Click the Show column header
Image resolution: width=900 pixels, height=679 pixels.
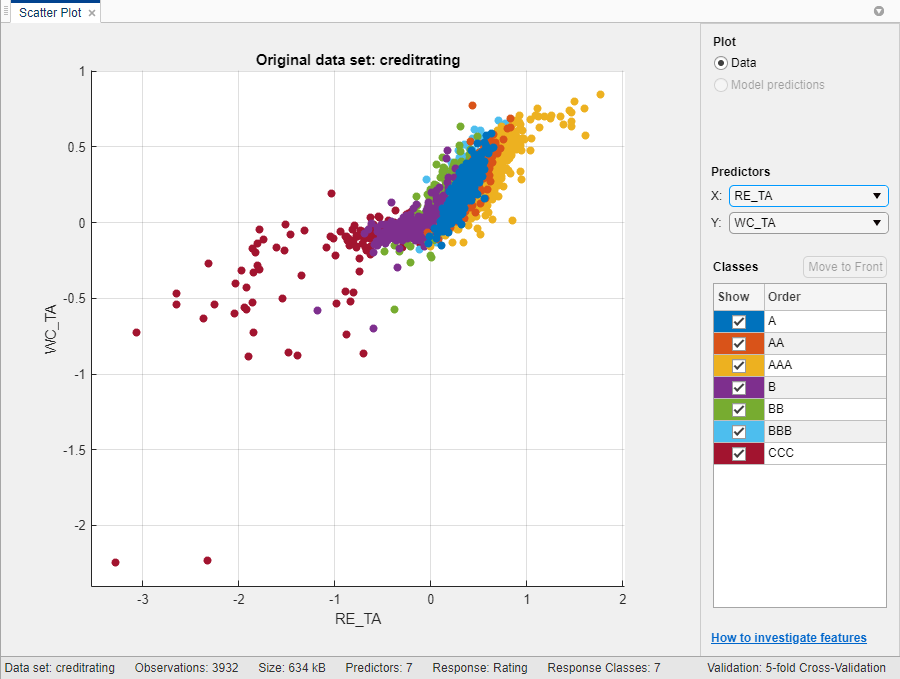[733, 296]
